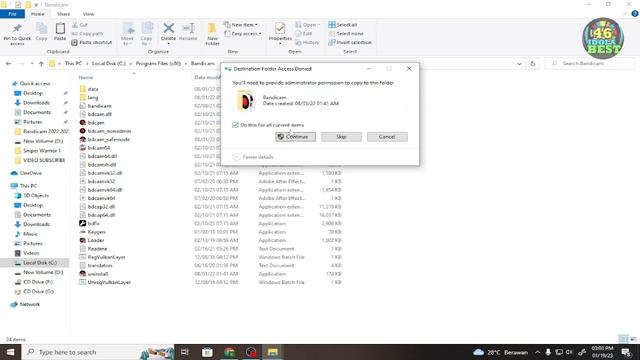Open File Explorer on taskbar
The width and height of the screenshot is (640, 360).
(x=273, y=352)
